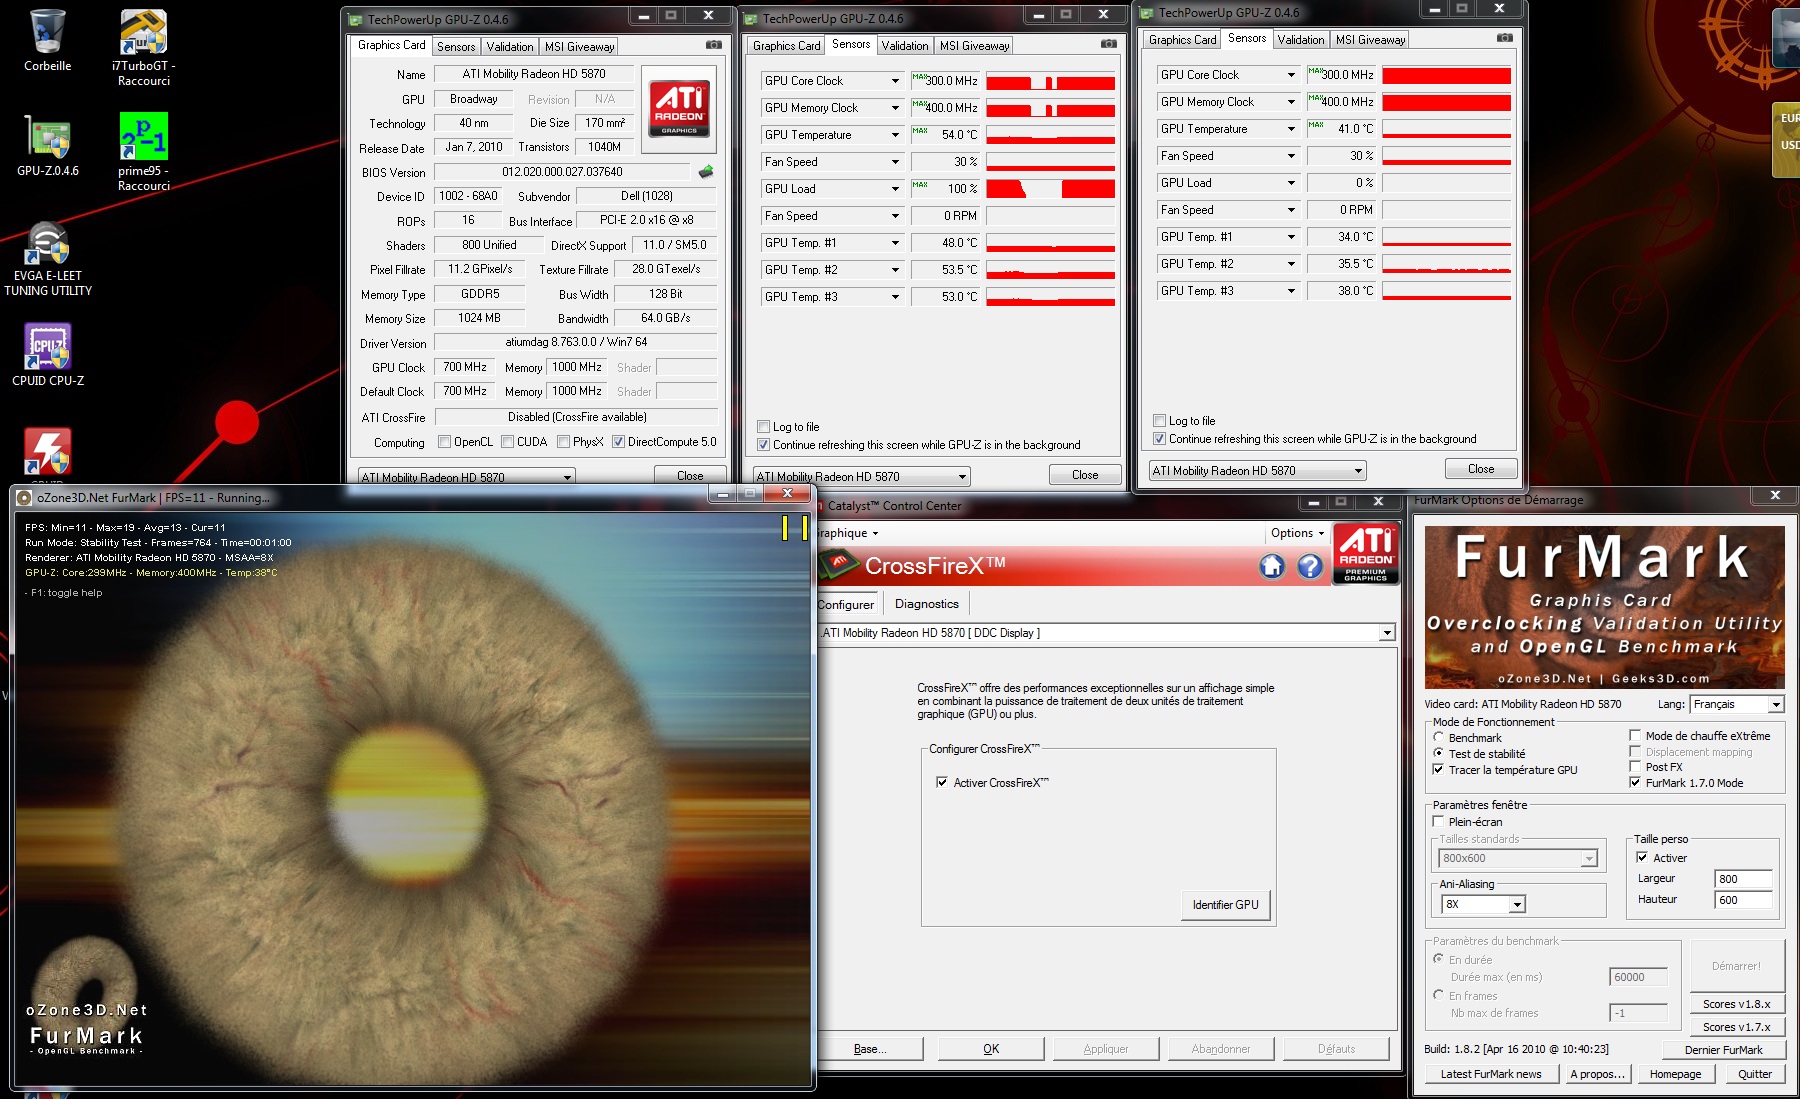The height and width of the screenshot is (1099, 1800).
Task: Click the ATI Radeon logo in GPU-Z
Action: 679,109
